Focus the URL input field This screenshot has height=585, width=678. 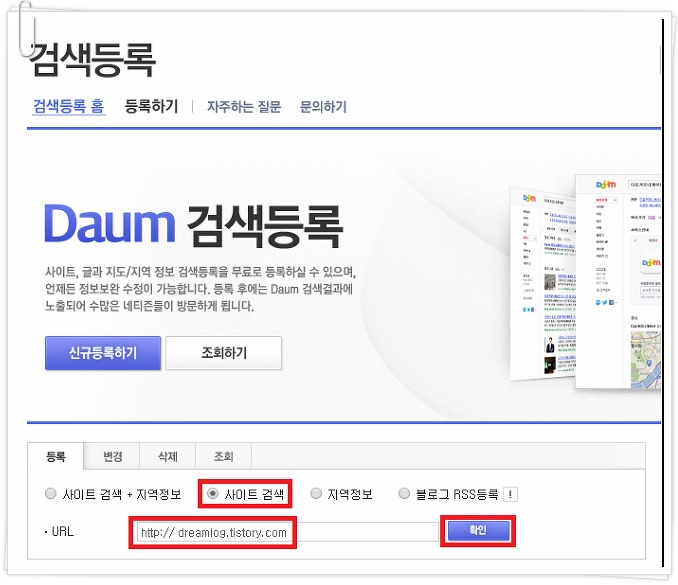[x=288, y=532]
